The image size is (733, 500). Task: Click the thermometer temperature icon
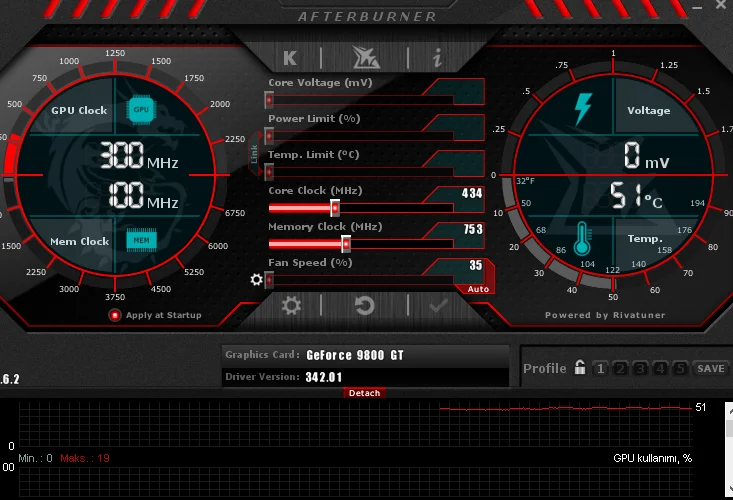coord(582,238)
